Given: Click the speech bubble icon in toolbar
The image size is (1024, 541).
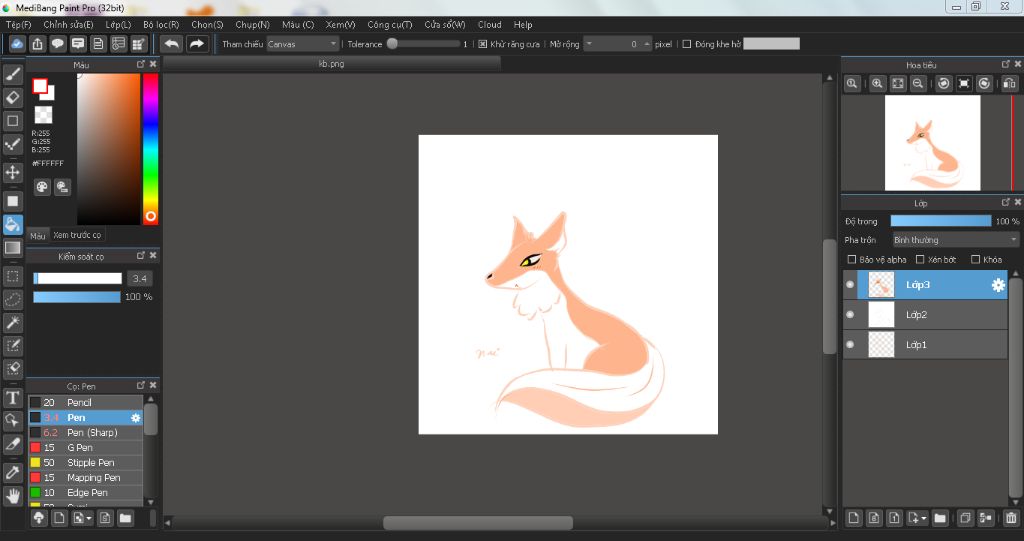Looking at the screenshot, I should tap(57, 44).
